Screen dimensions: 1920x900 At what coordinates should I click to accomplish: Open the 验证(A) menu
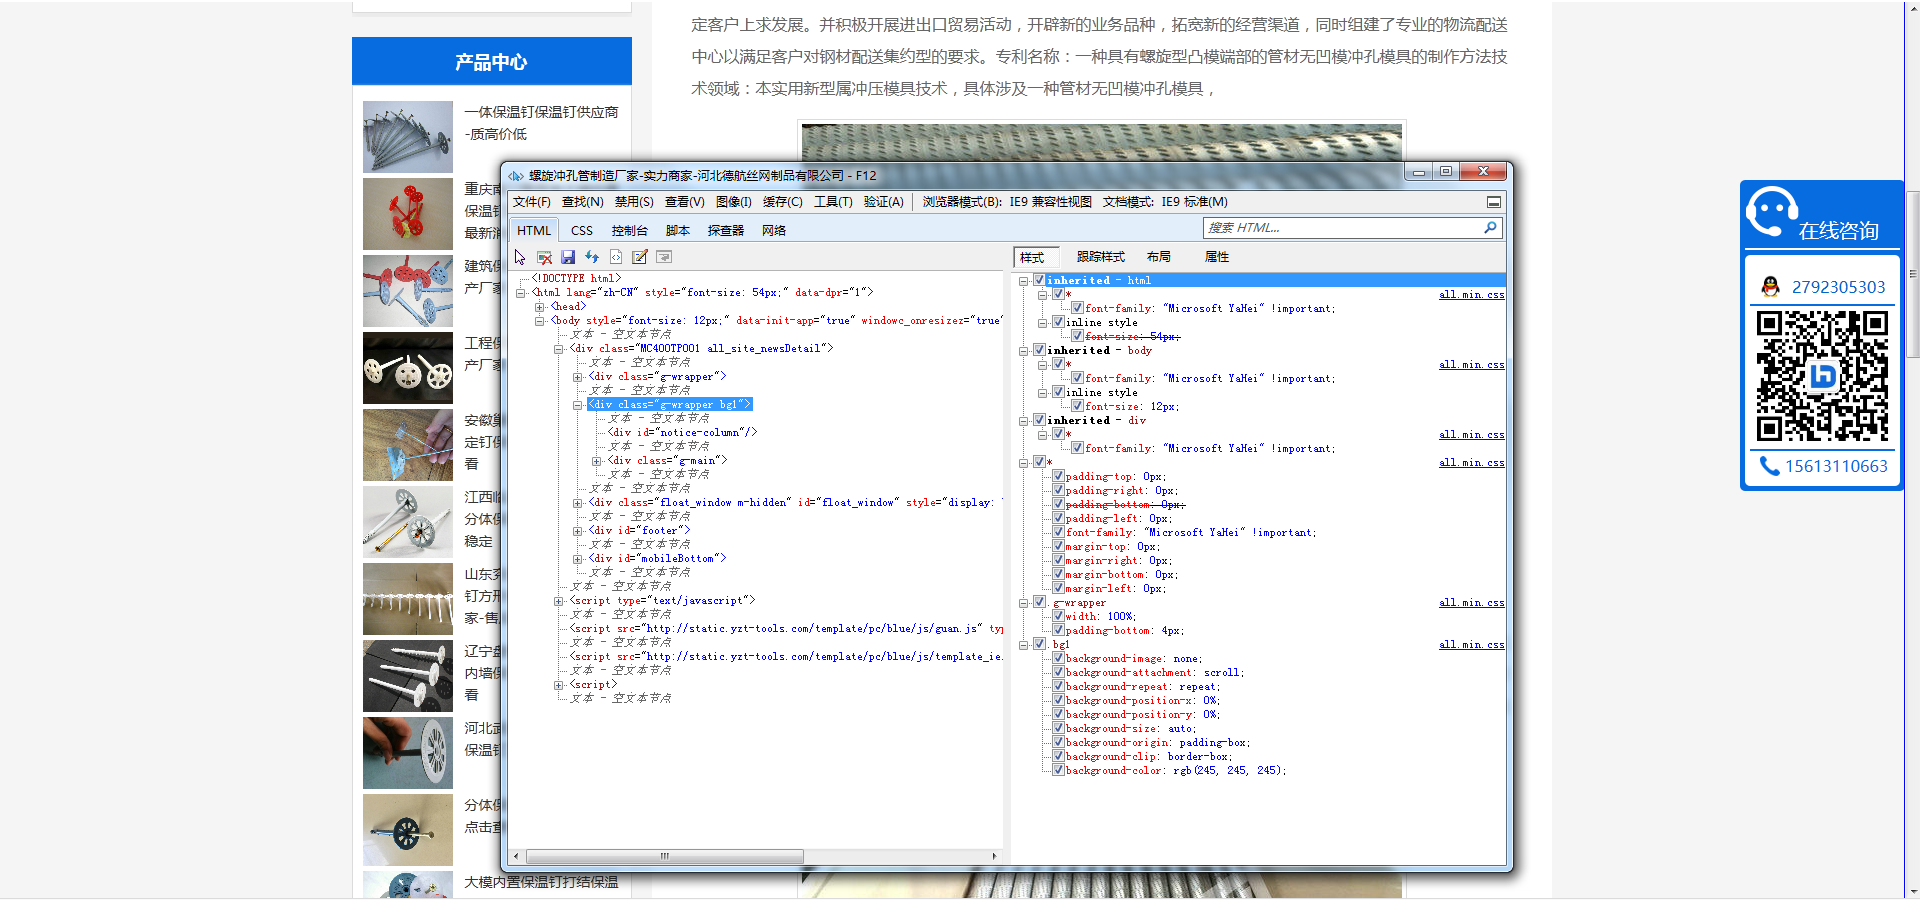(x=884, y=202)
